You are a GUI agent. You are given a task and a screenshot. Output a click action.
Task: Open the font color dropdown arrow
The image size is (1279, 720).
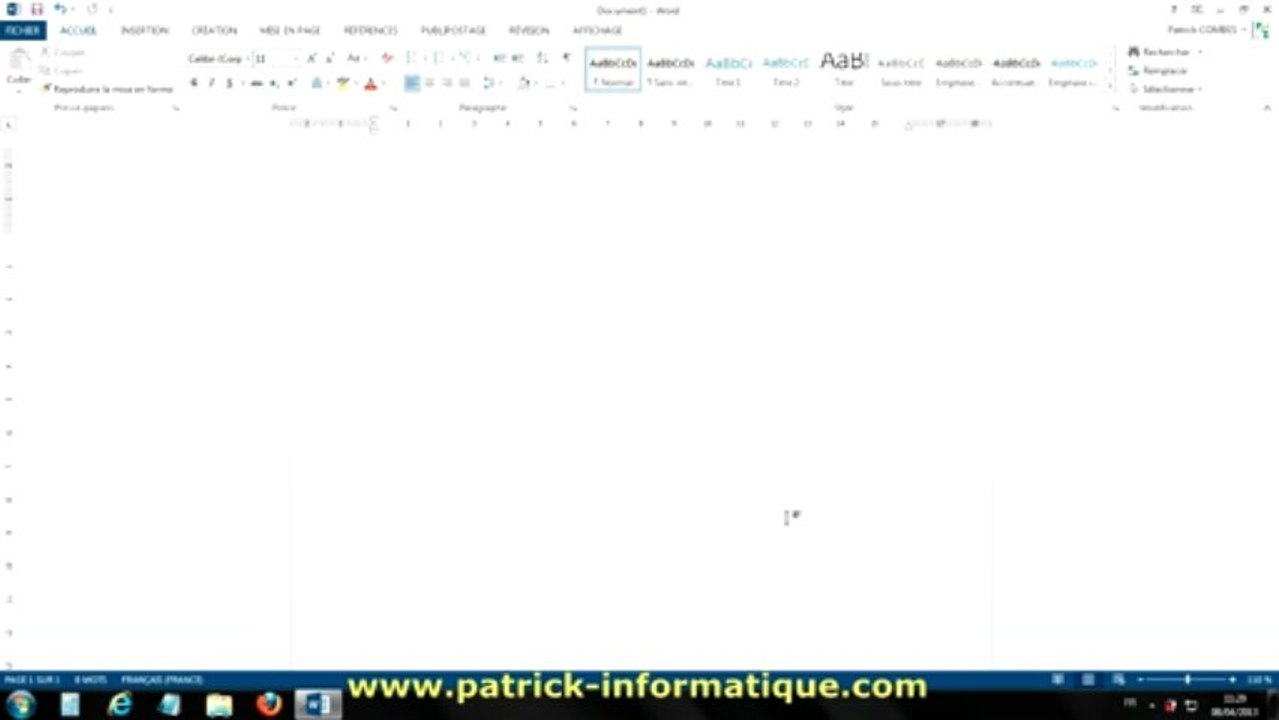coord(383,83)
